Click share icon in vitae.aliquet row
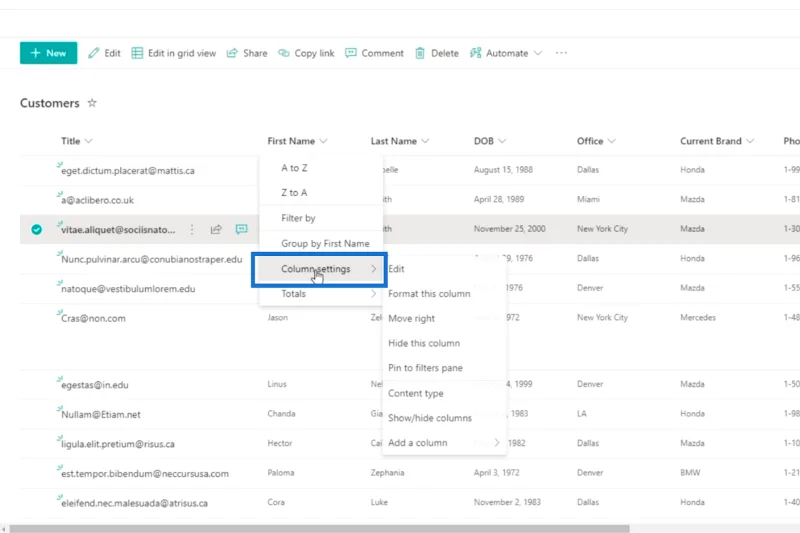The height and width of the screenshot is (533, 800). click(216, 230)
